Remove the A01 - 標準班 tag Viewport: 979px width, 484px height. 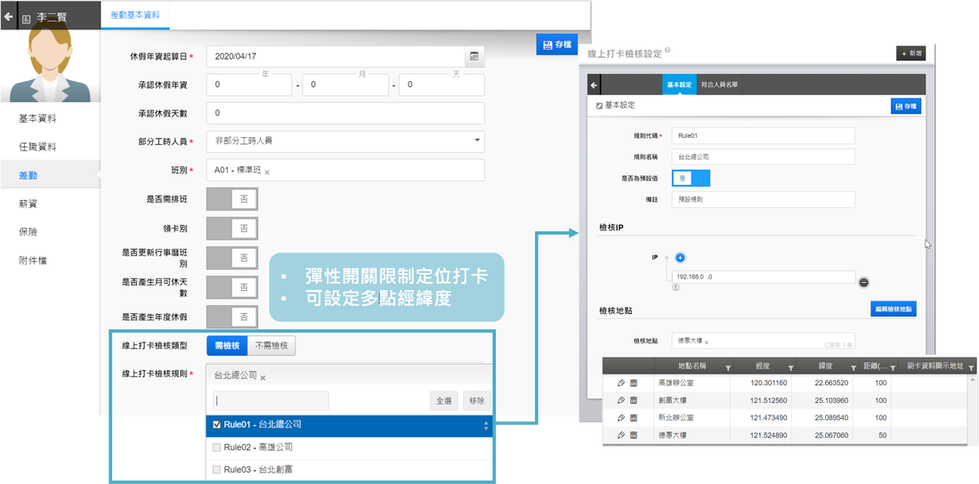pos(267,172)
